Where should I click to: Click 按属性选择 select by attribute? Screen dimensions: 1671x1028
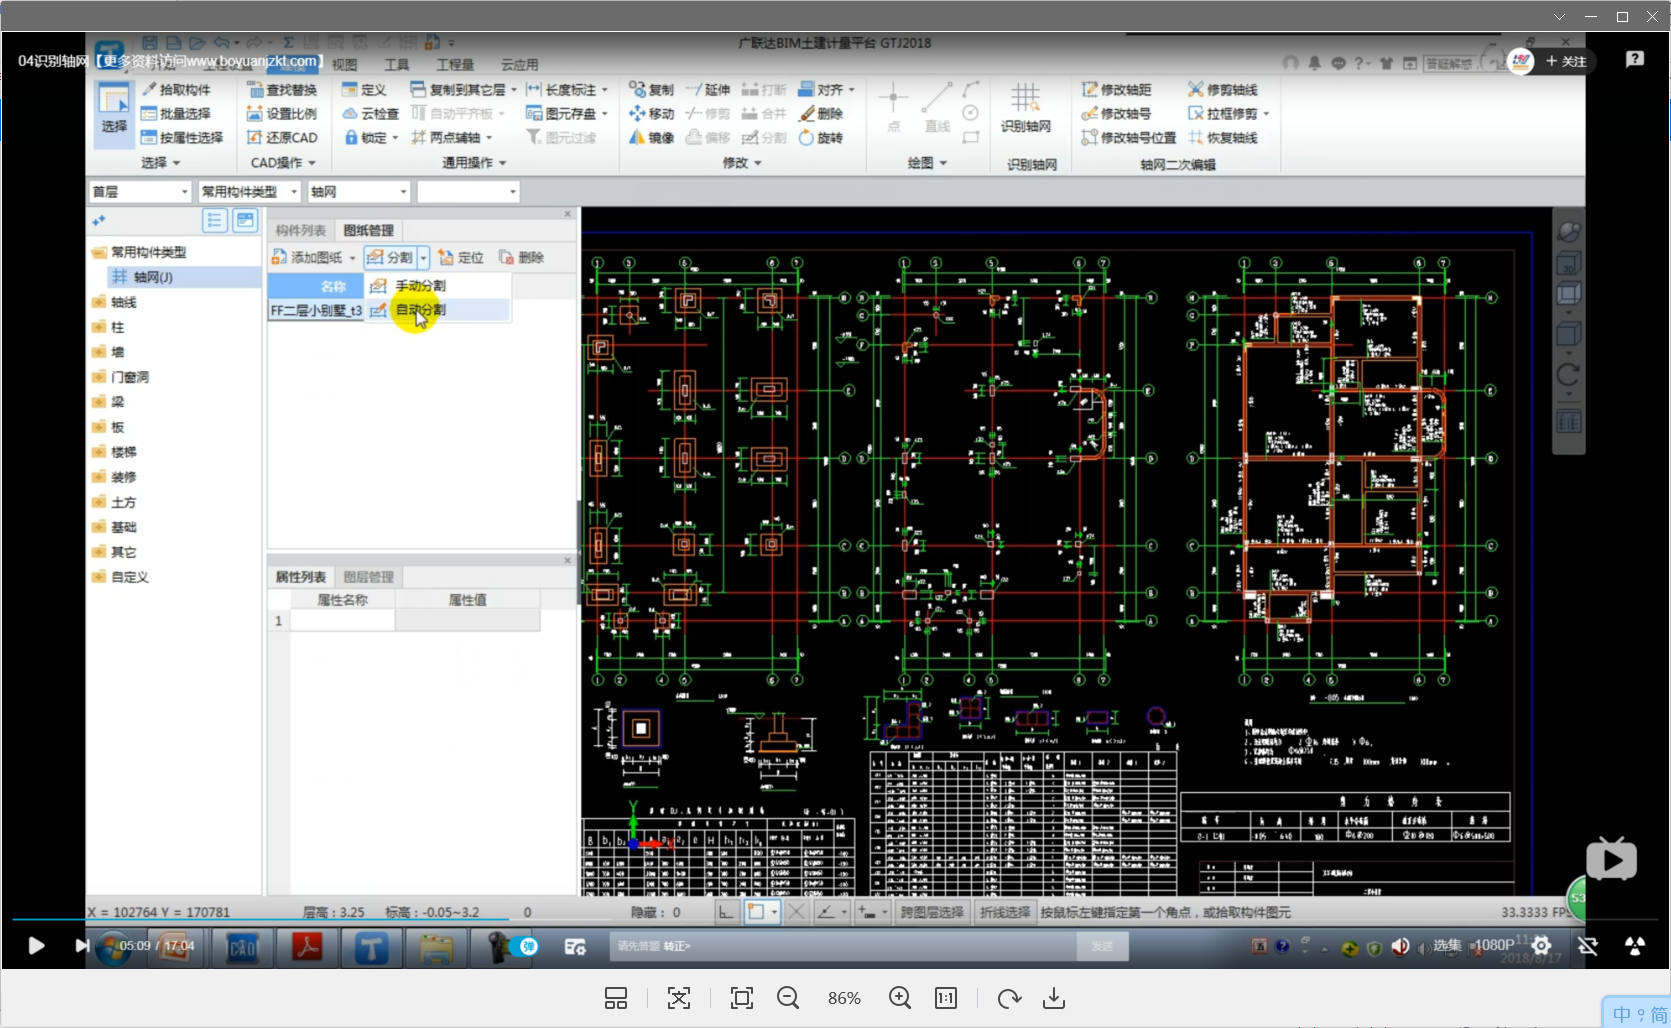(182, 138)
